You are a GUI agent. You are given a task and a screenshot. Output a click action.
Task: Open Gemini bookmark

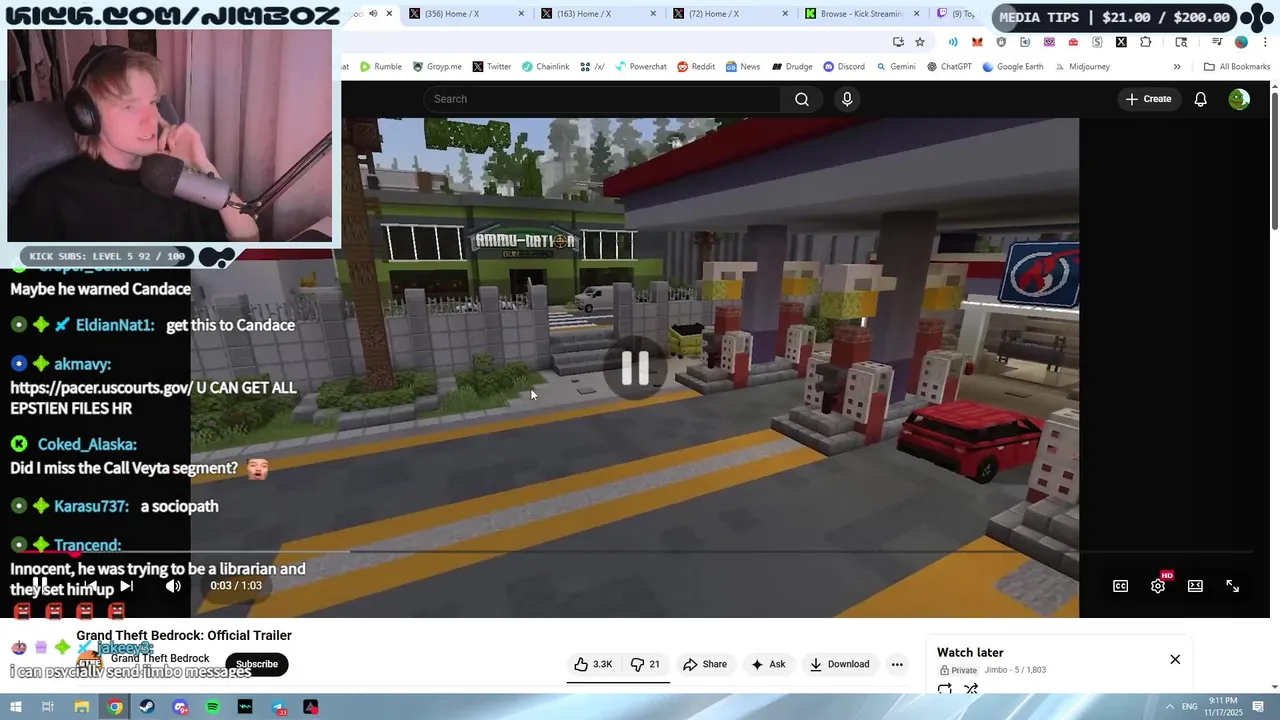[896, 67]
